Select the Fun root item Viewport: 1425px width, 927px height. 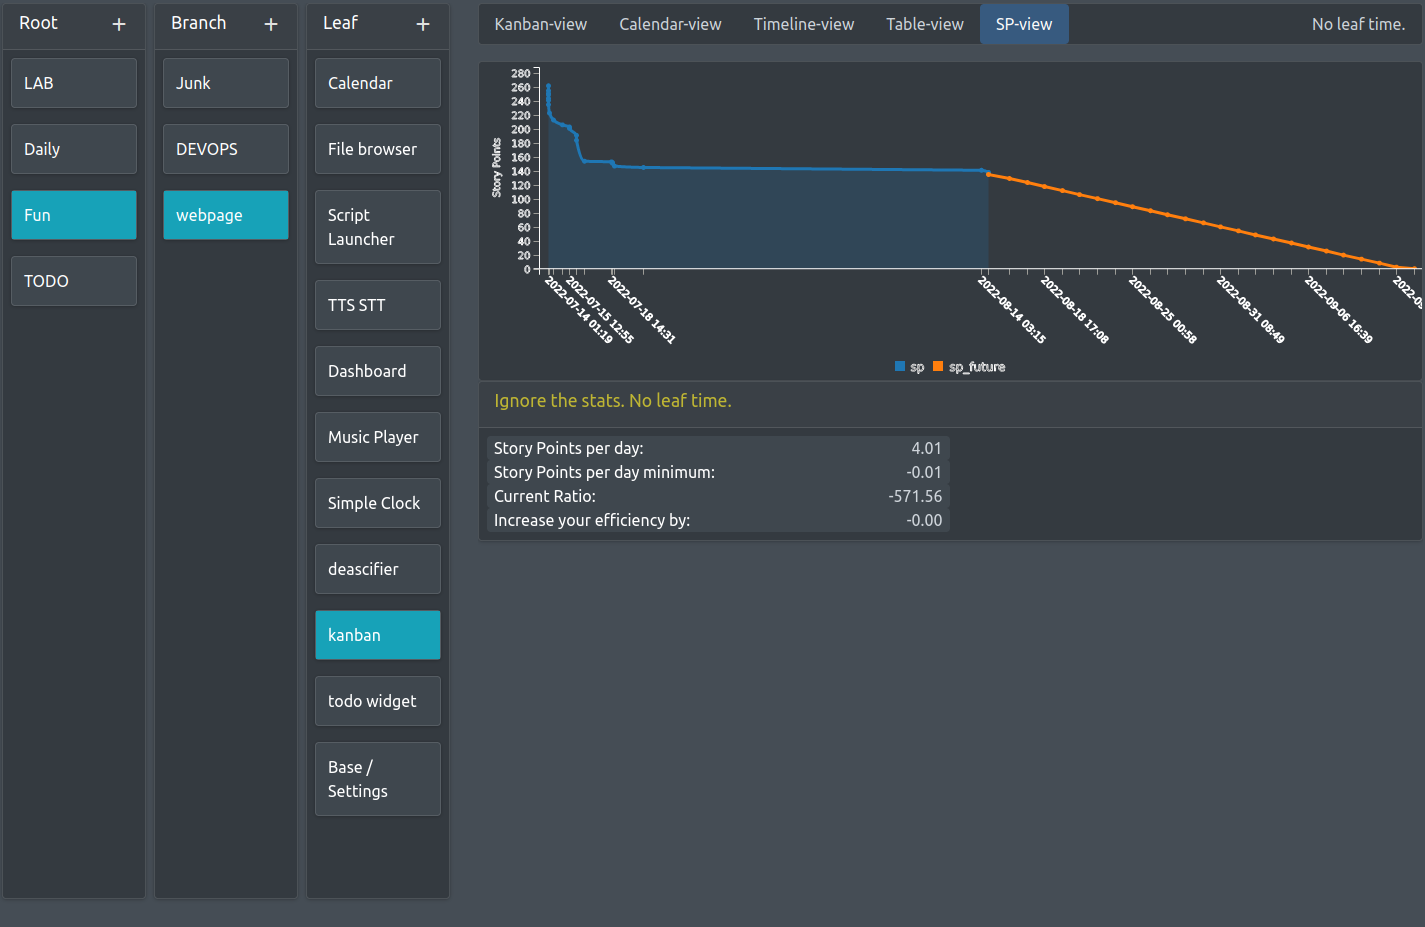(74, 215)
